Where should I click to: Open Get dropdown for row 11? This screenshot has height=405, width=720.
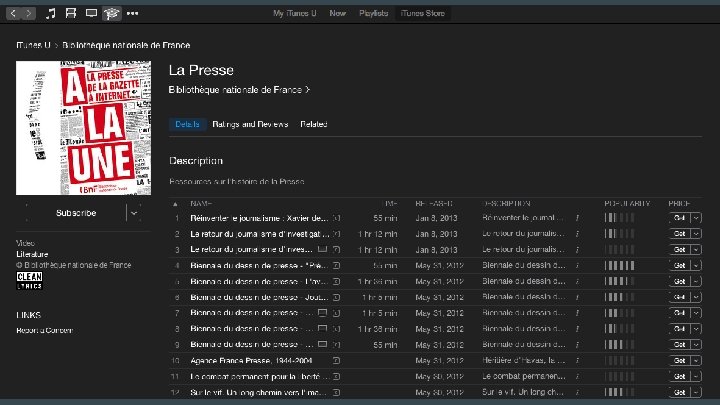tap(696, 377)
